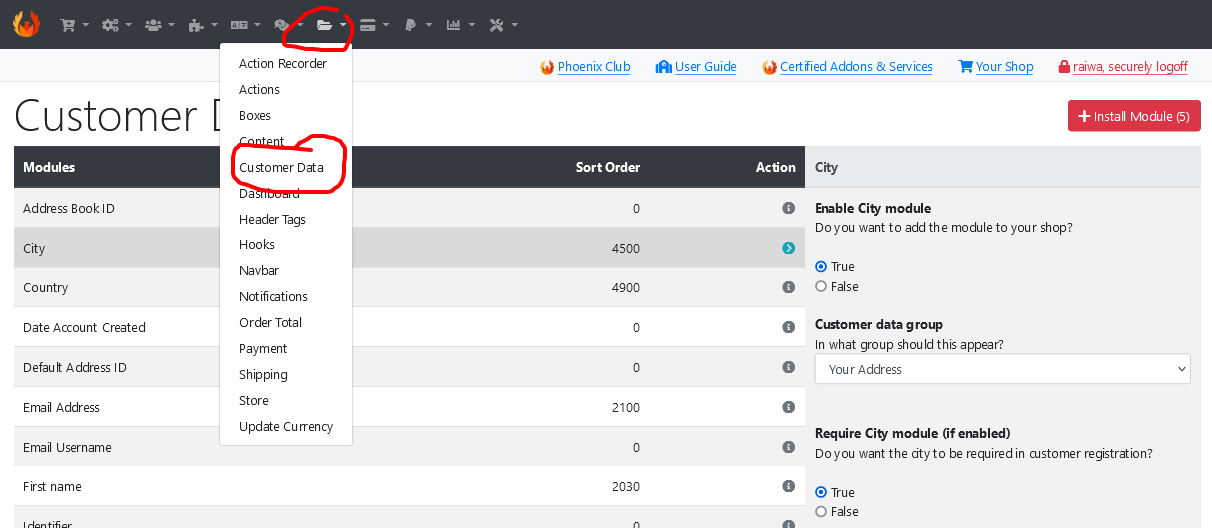This screenshot has width=1212, height=528.
Task: Expand caret next to the tools icon
Action: (515, 26)
